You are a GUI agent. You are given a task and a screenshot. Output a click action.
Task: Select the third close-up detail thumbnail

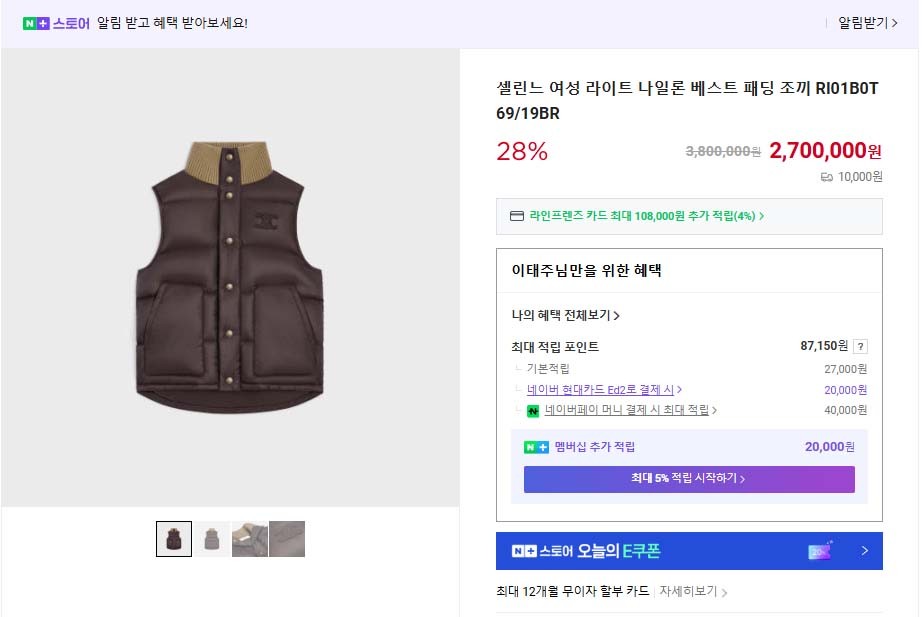249,539
